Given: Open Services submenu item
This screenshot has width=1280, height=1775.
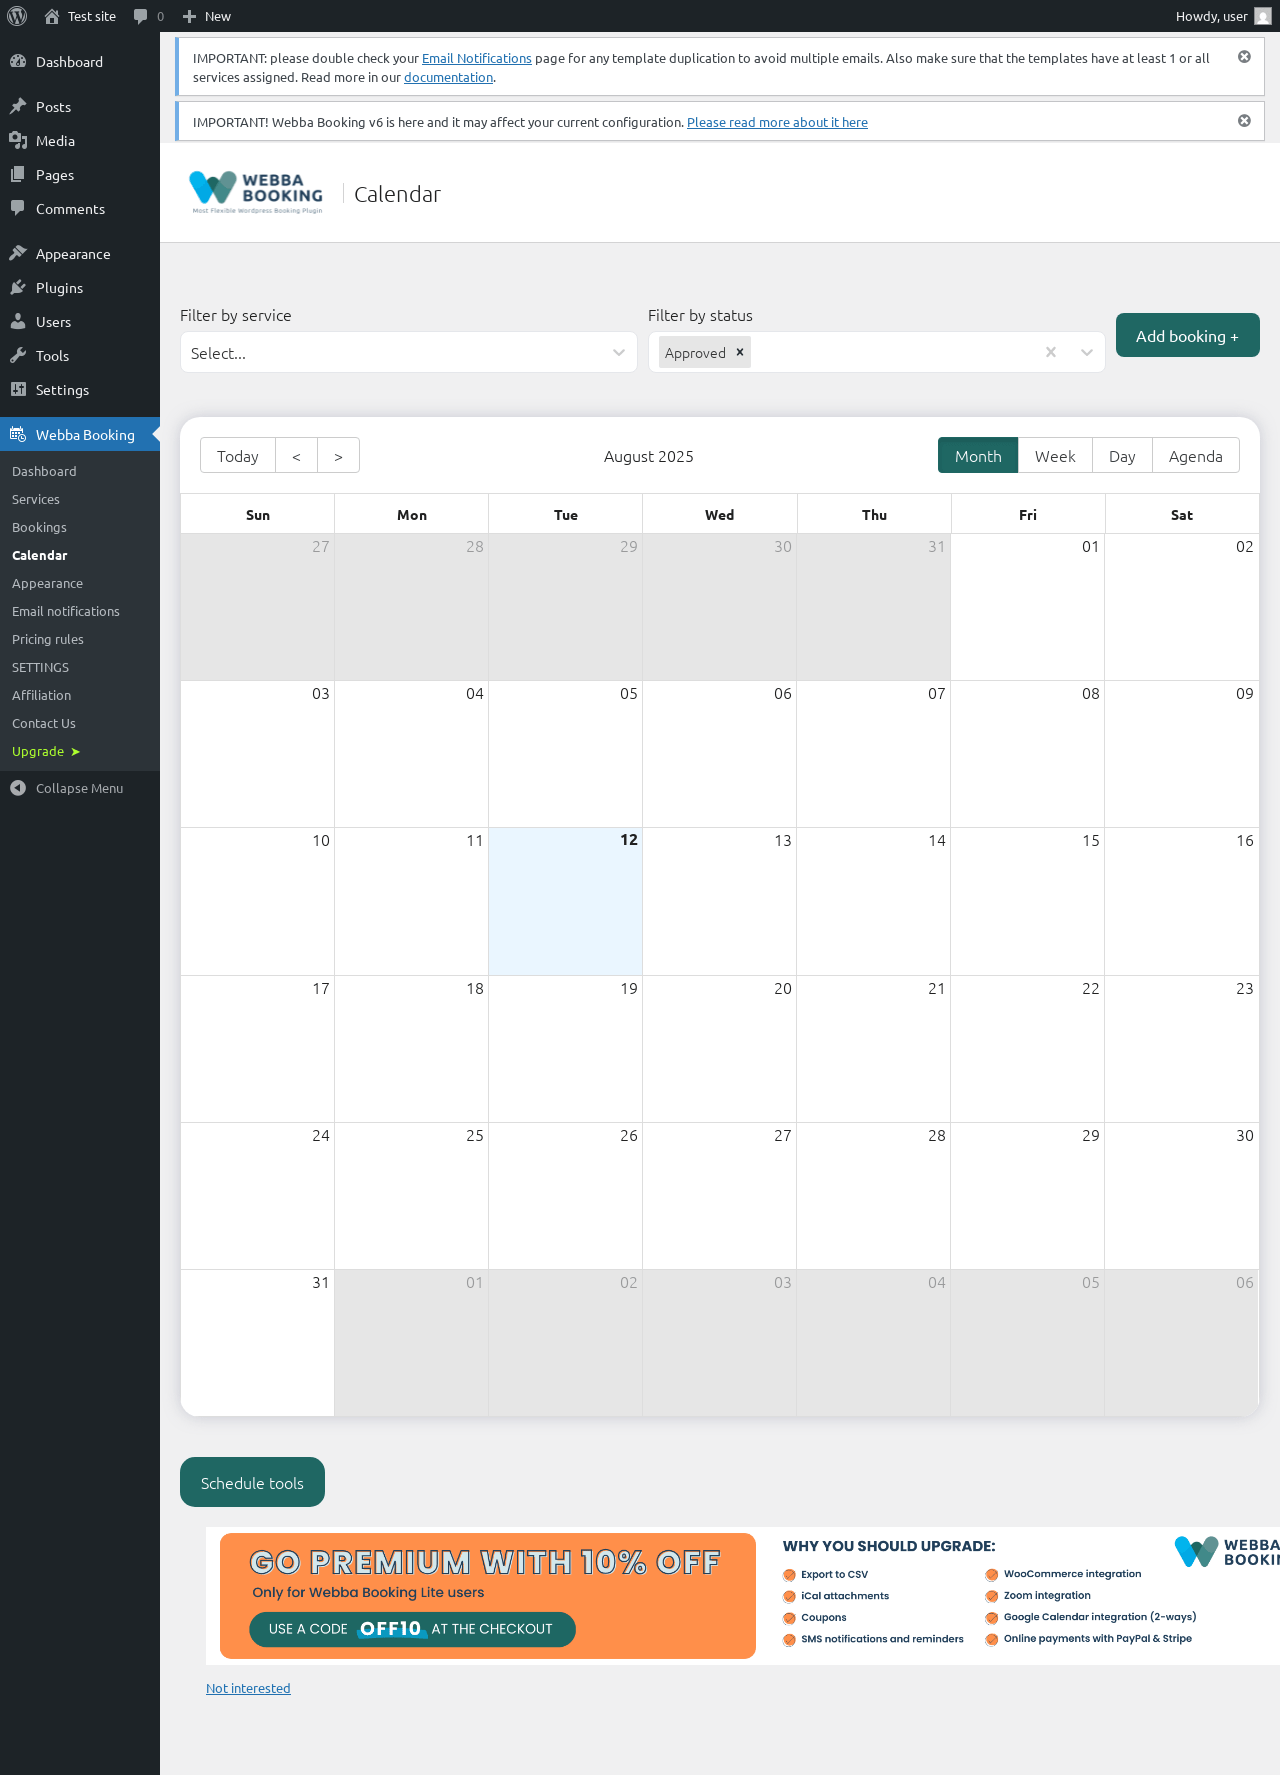Looking at the screenshot, I should (x=80, y=499).
